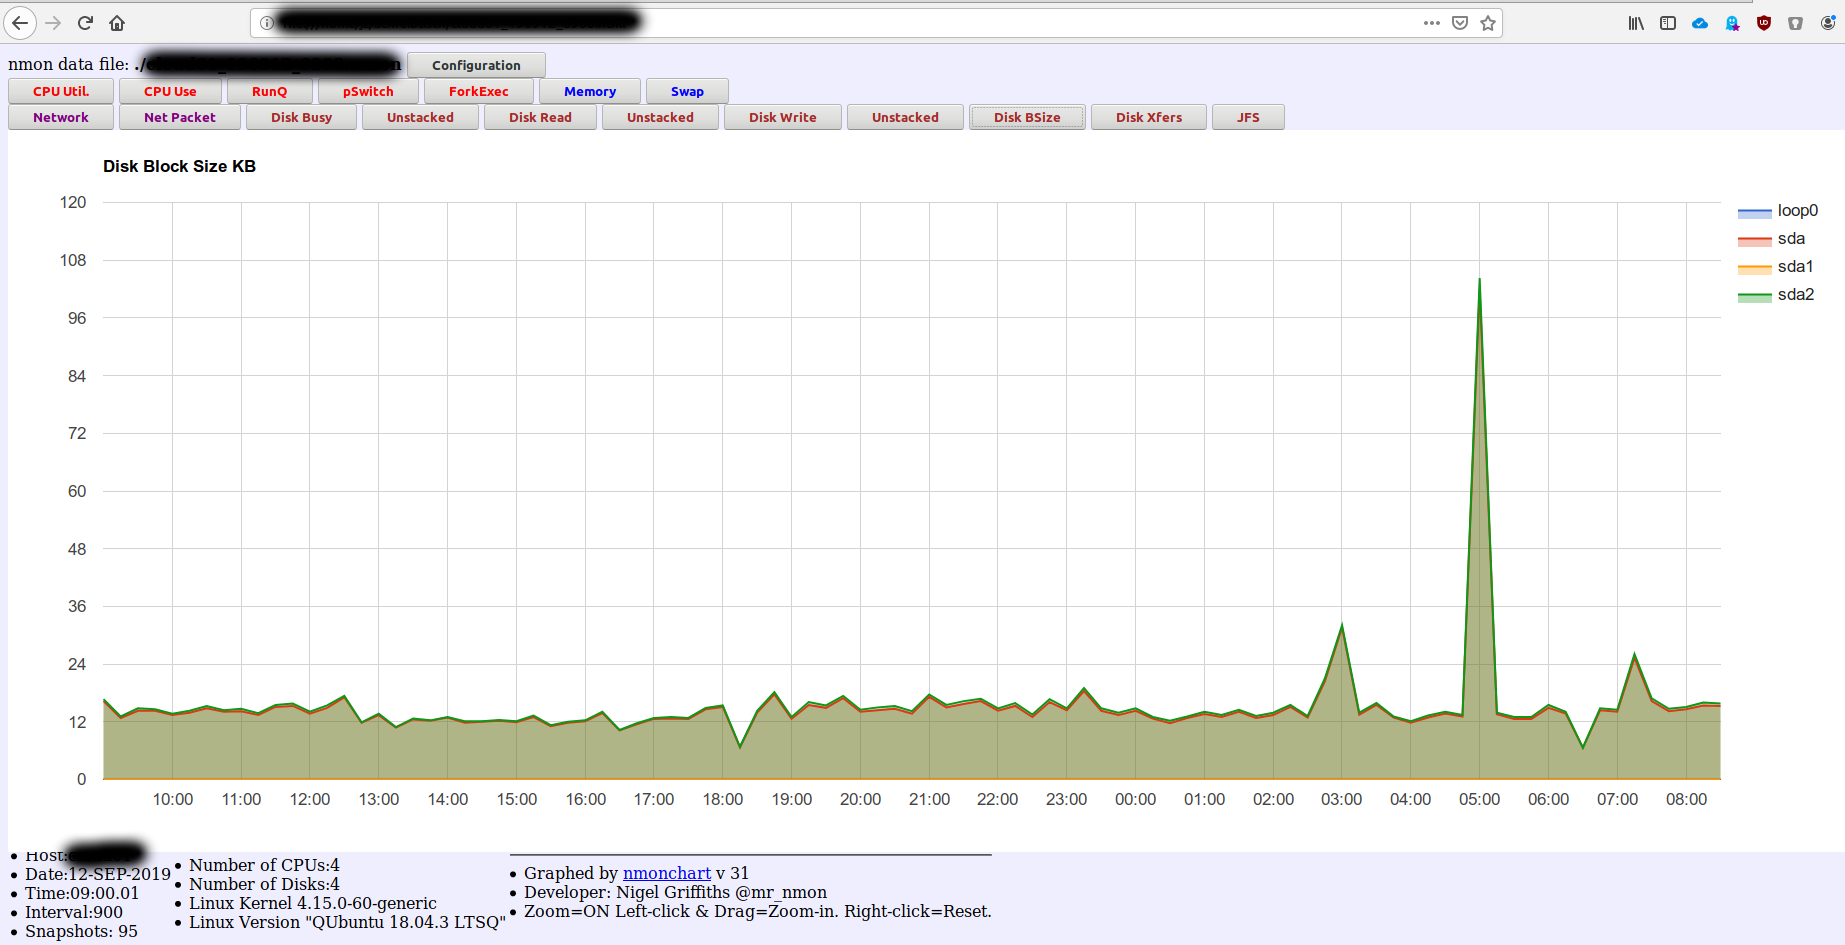This screenshot has height=945, width=1845.
Task: Switch to the Disk Xfers chart
Action: click(x=1148, y=118)
